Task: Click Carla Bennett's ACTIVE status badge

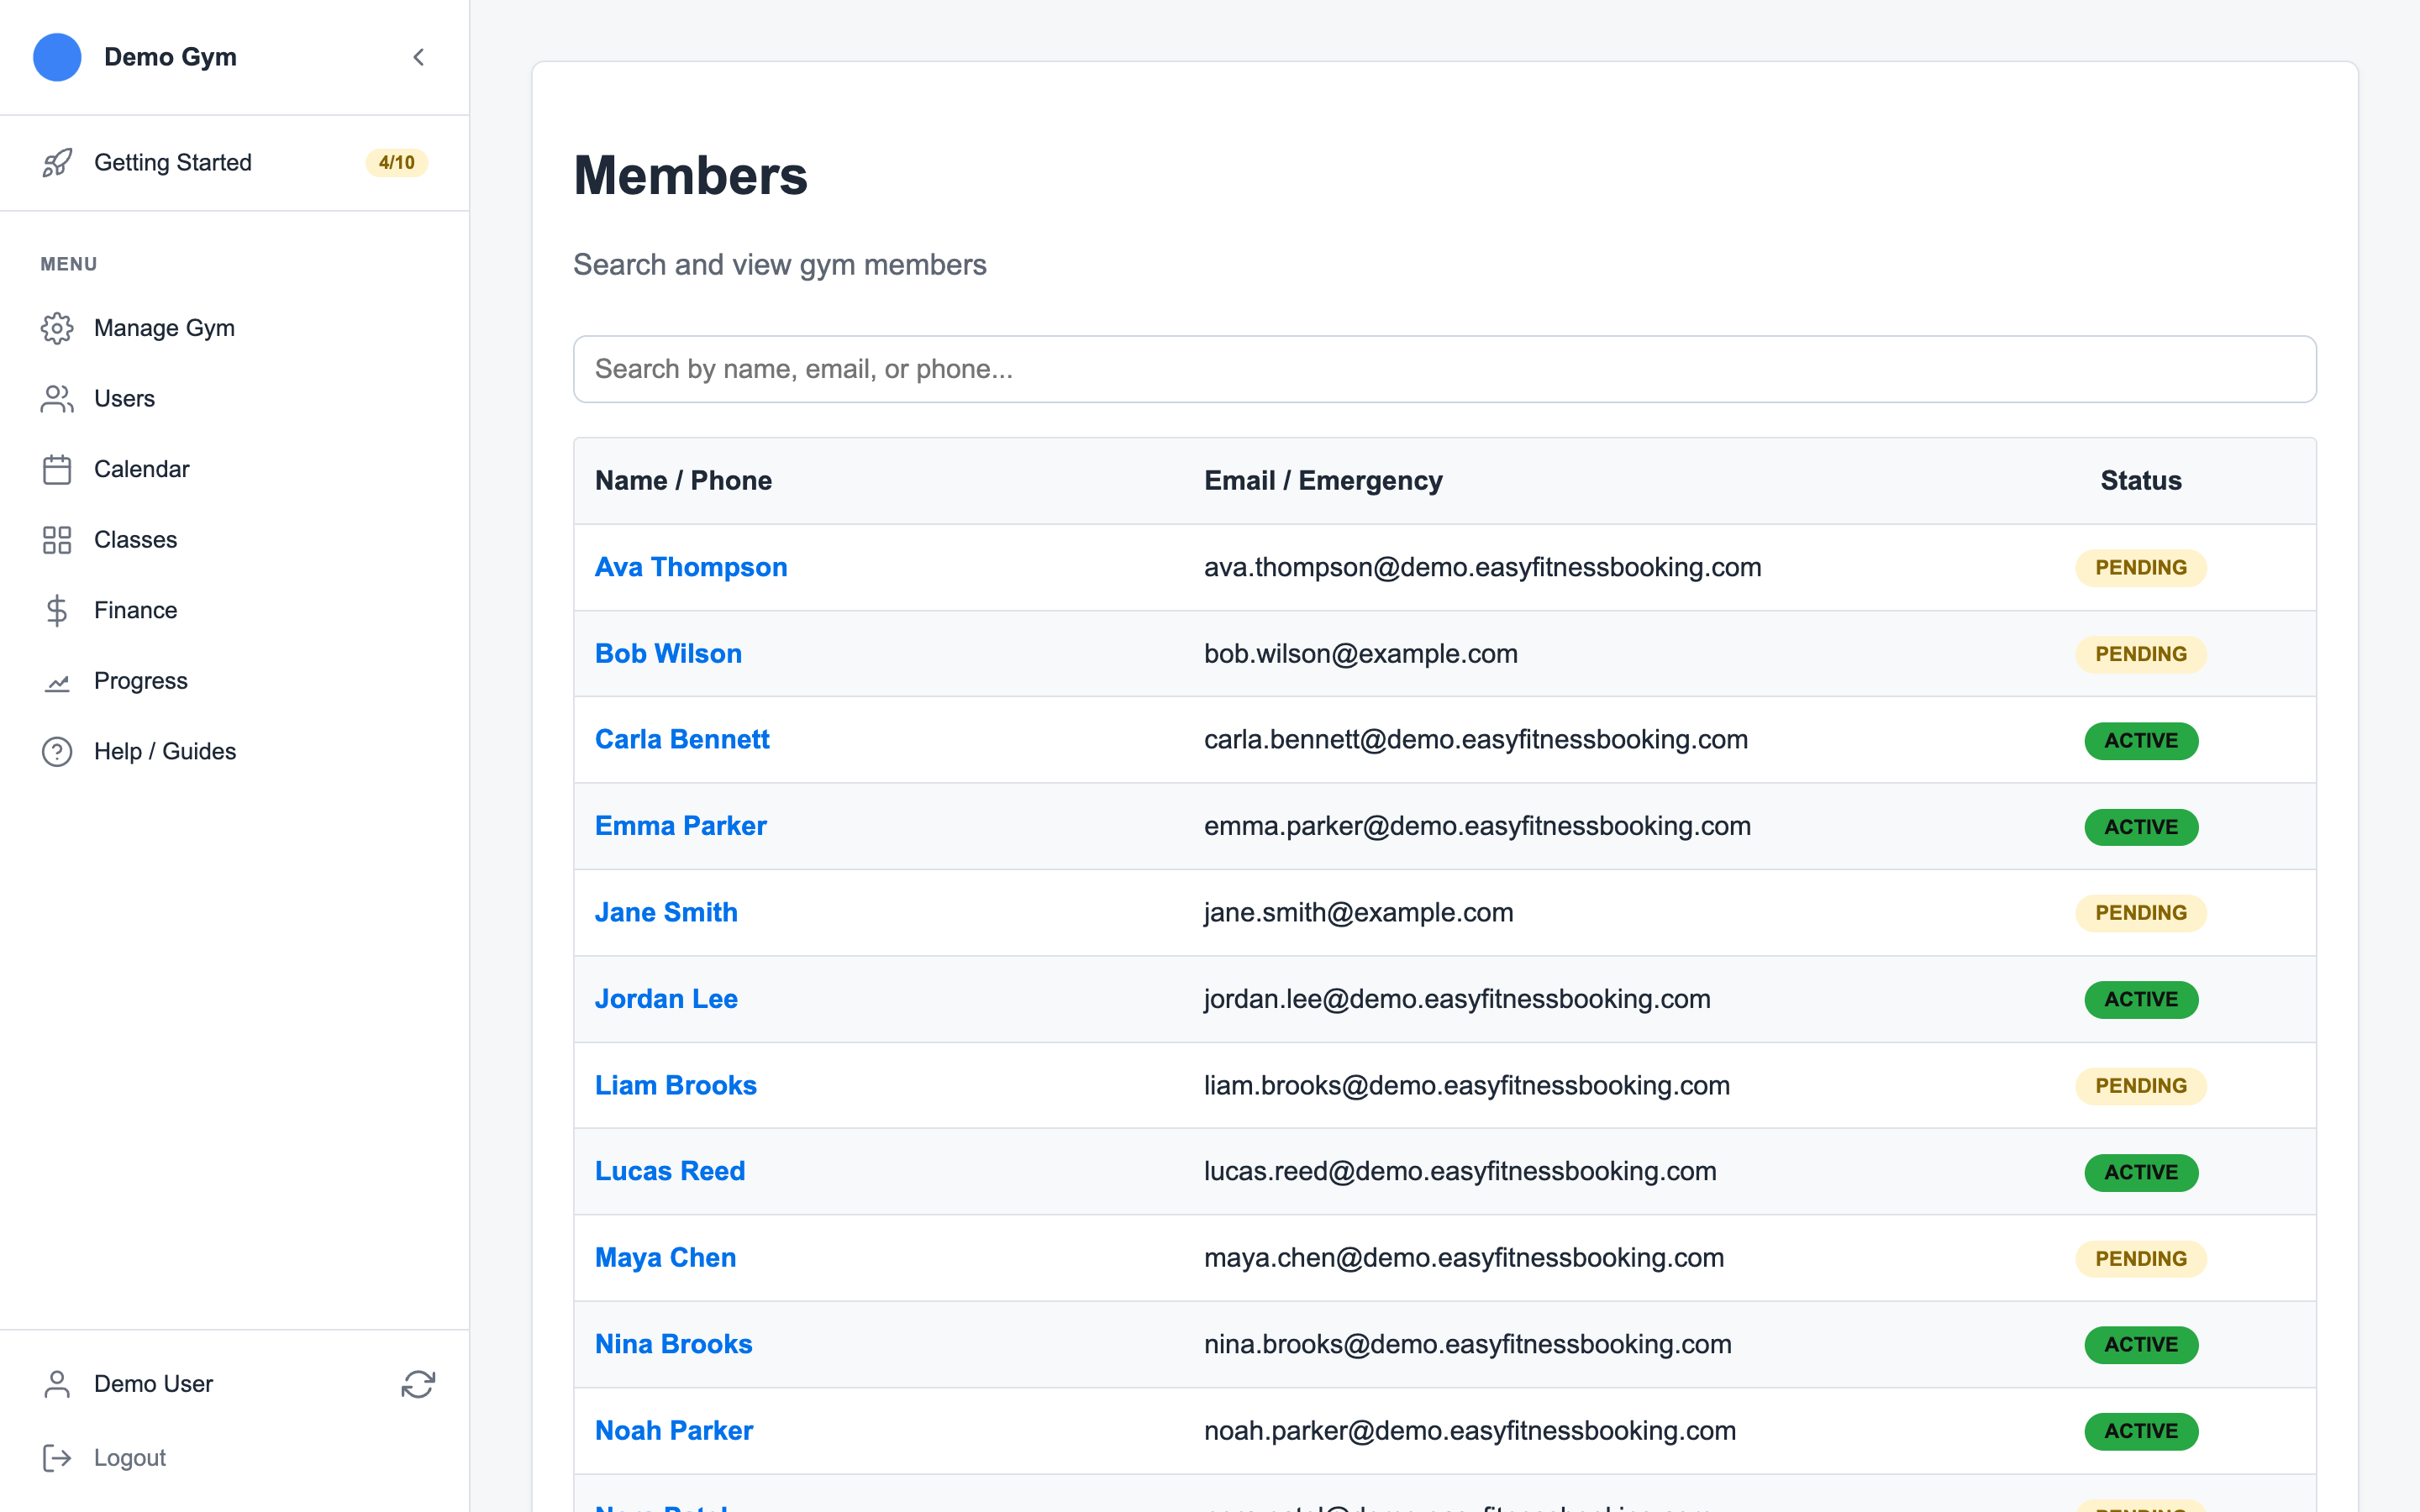Action: point(2141,741)
